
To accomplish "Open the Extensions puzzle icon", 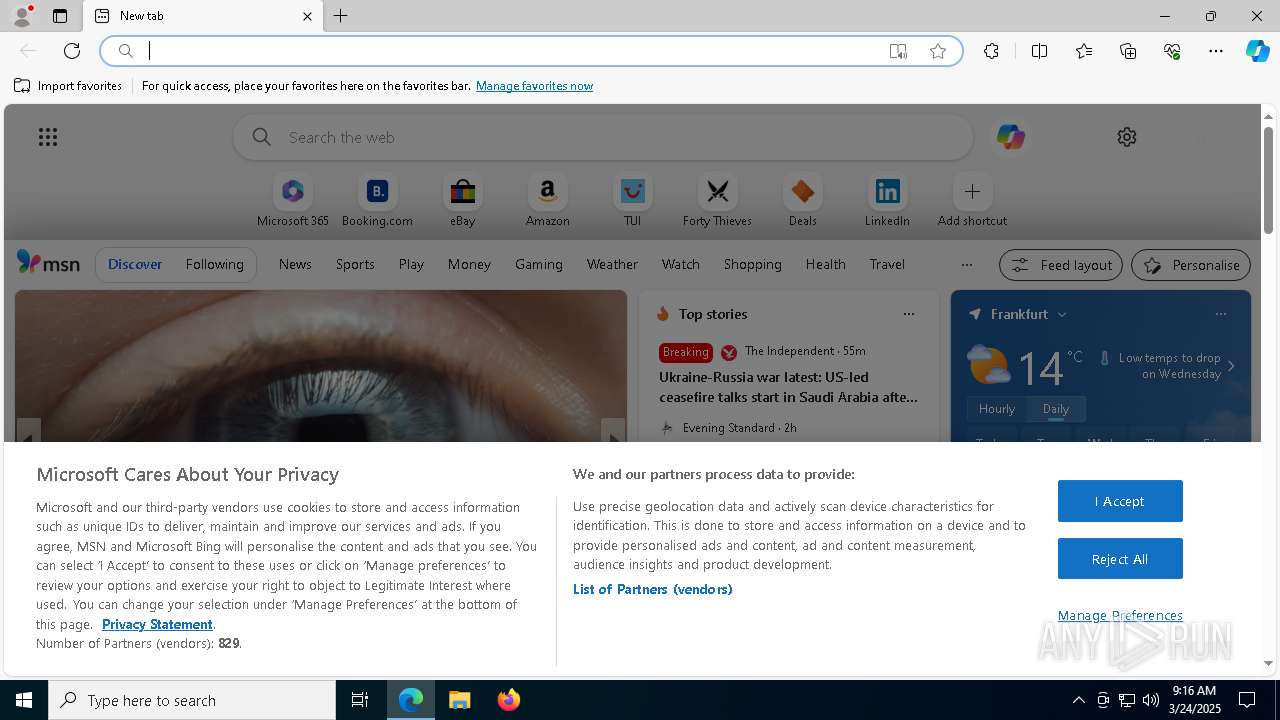I will coord(991,51).
